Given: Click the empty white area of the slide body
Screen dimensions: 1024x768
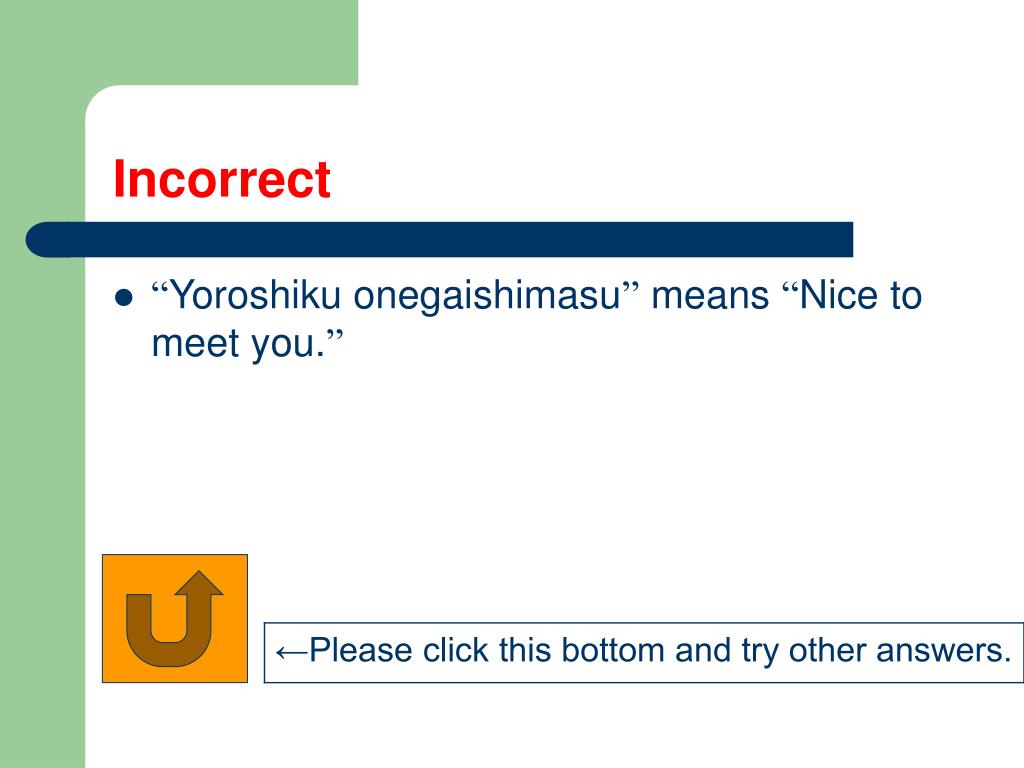Looking at the screenshot, I should [x=588, y=470].
